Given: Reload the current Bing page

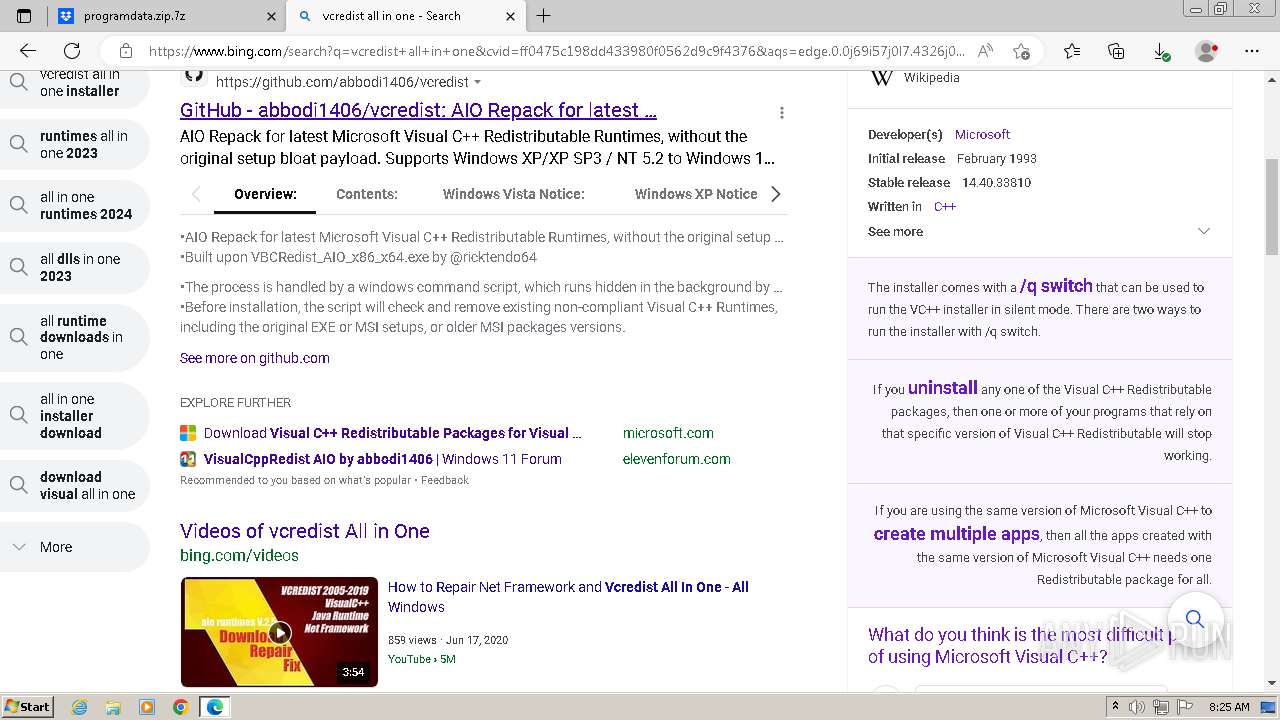Looking at the screenshot, I should click(72, 51).
